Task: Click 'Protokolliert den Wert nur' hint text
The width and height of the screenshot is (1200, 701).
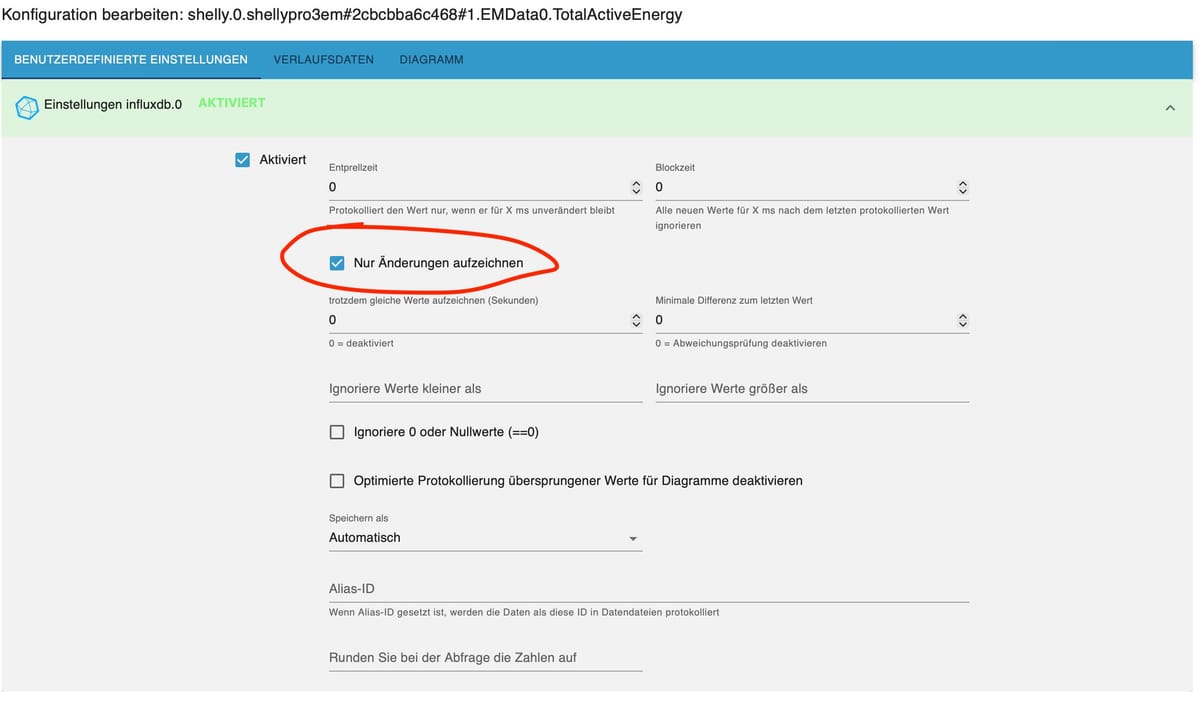Action: pos(472,210)
